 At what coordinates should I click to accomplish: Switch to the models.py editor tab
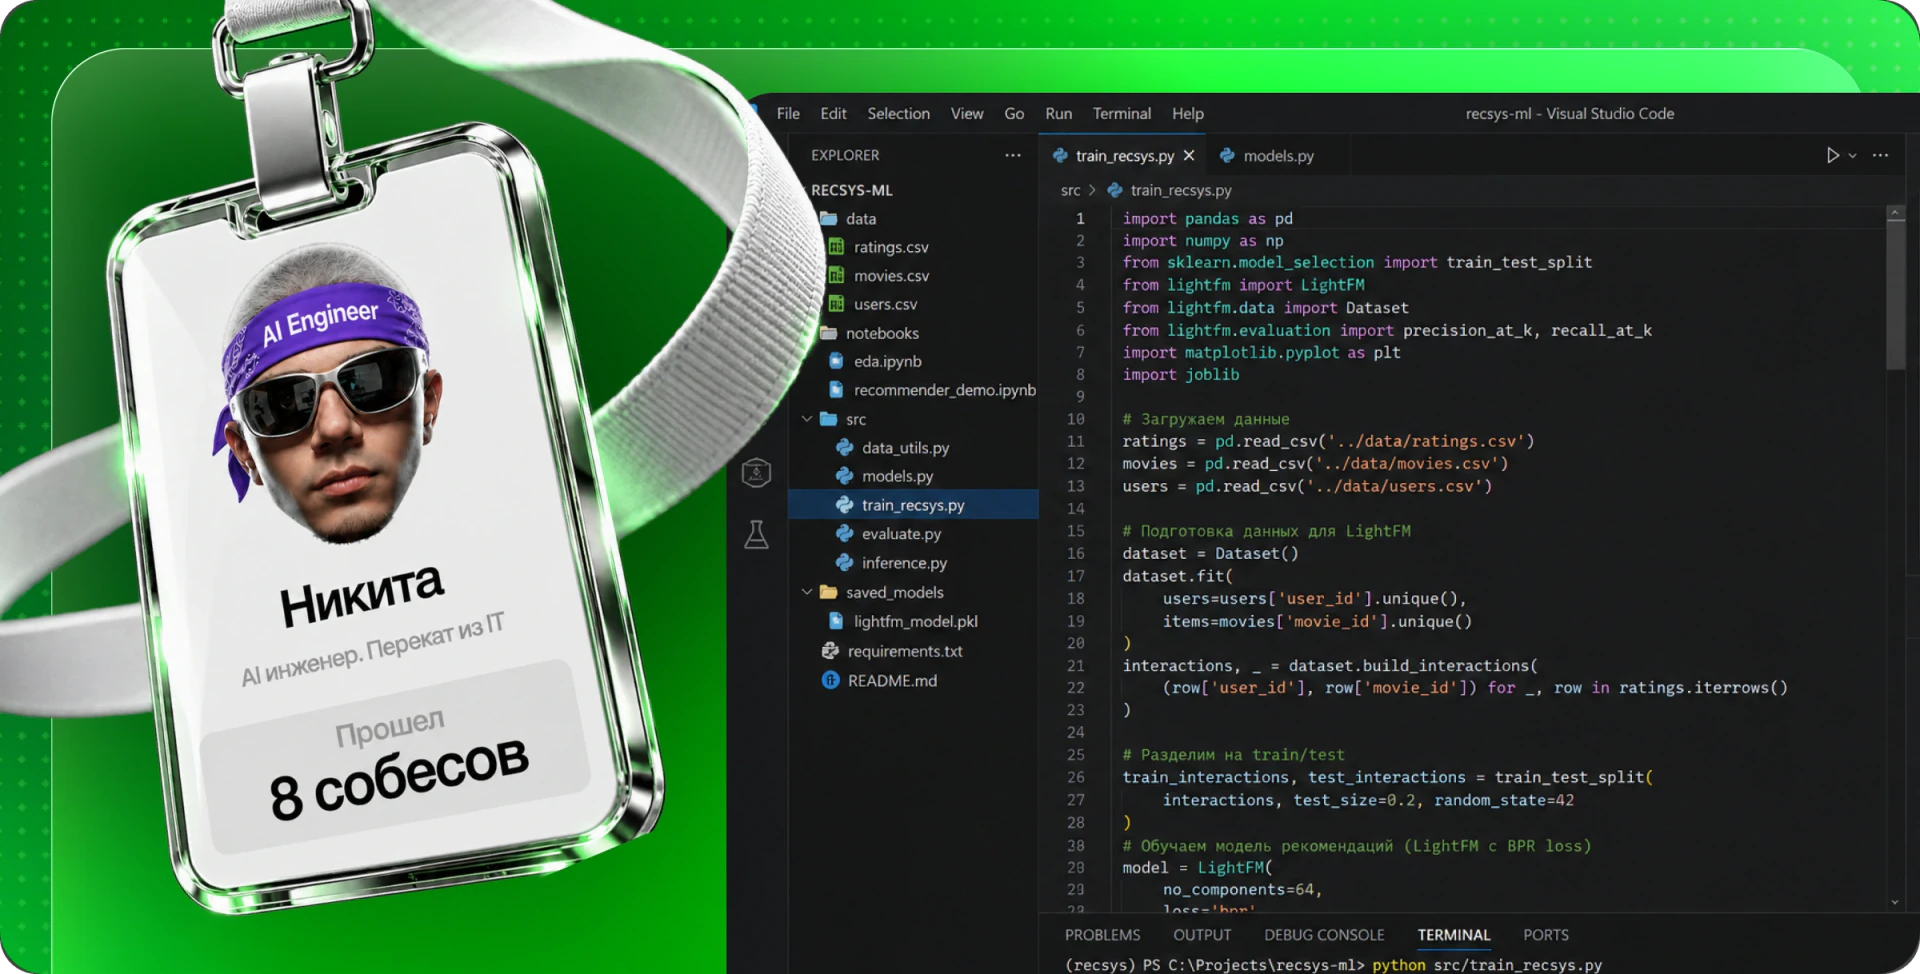coord(1266,156)
